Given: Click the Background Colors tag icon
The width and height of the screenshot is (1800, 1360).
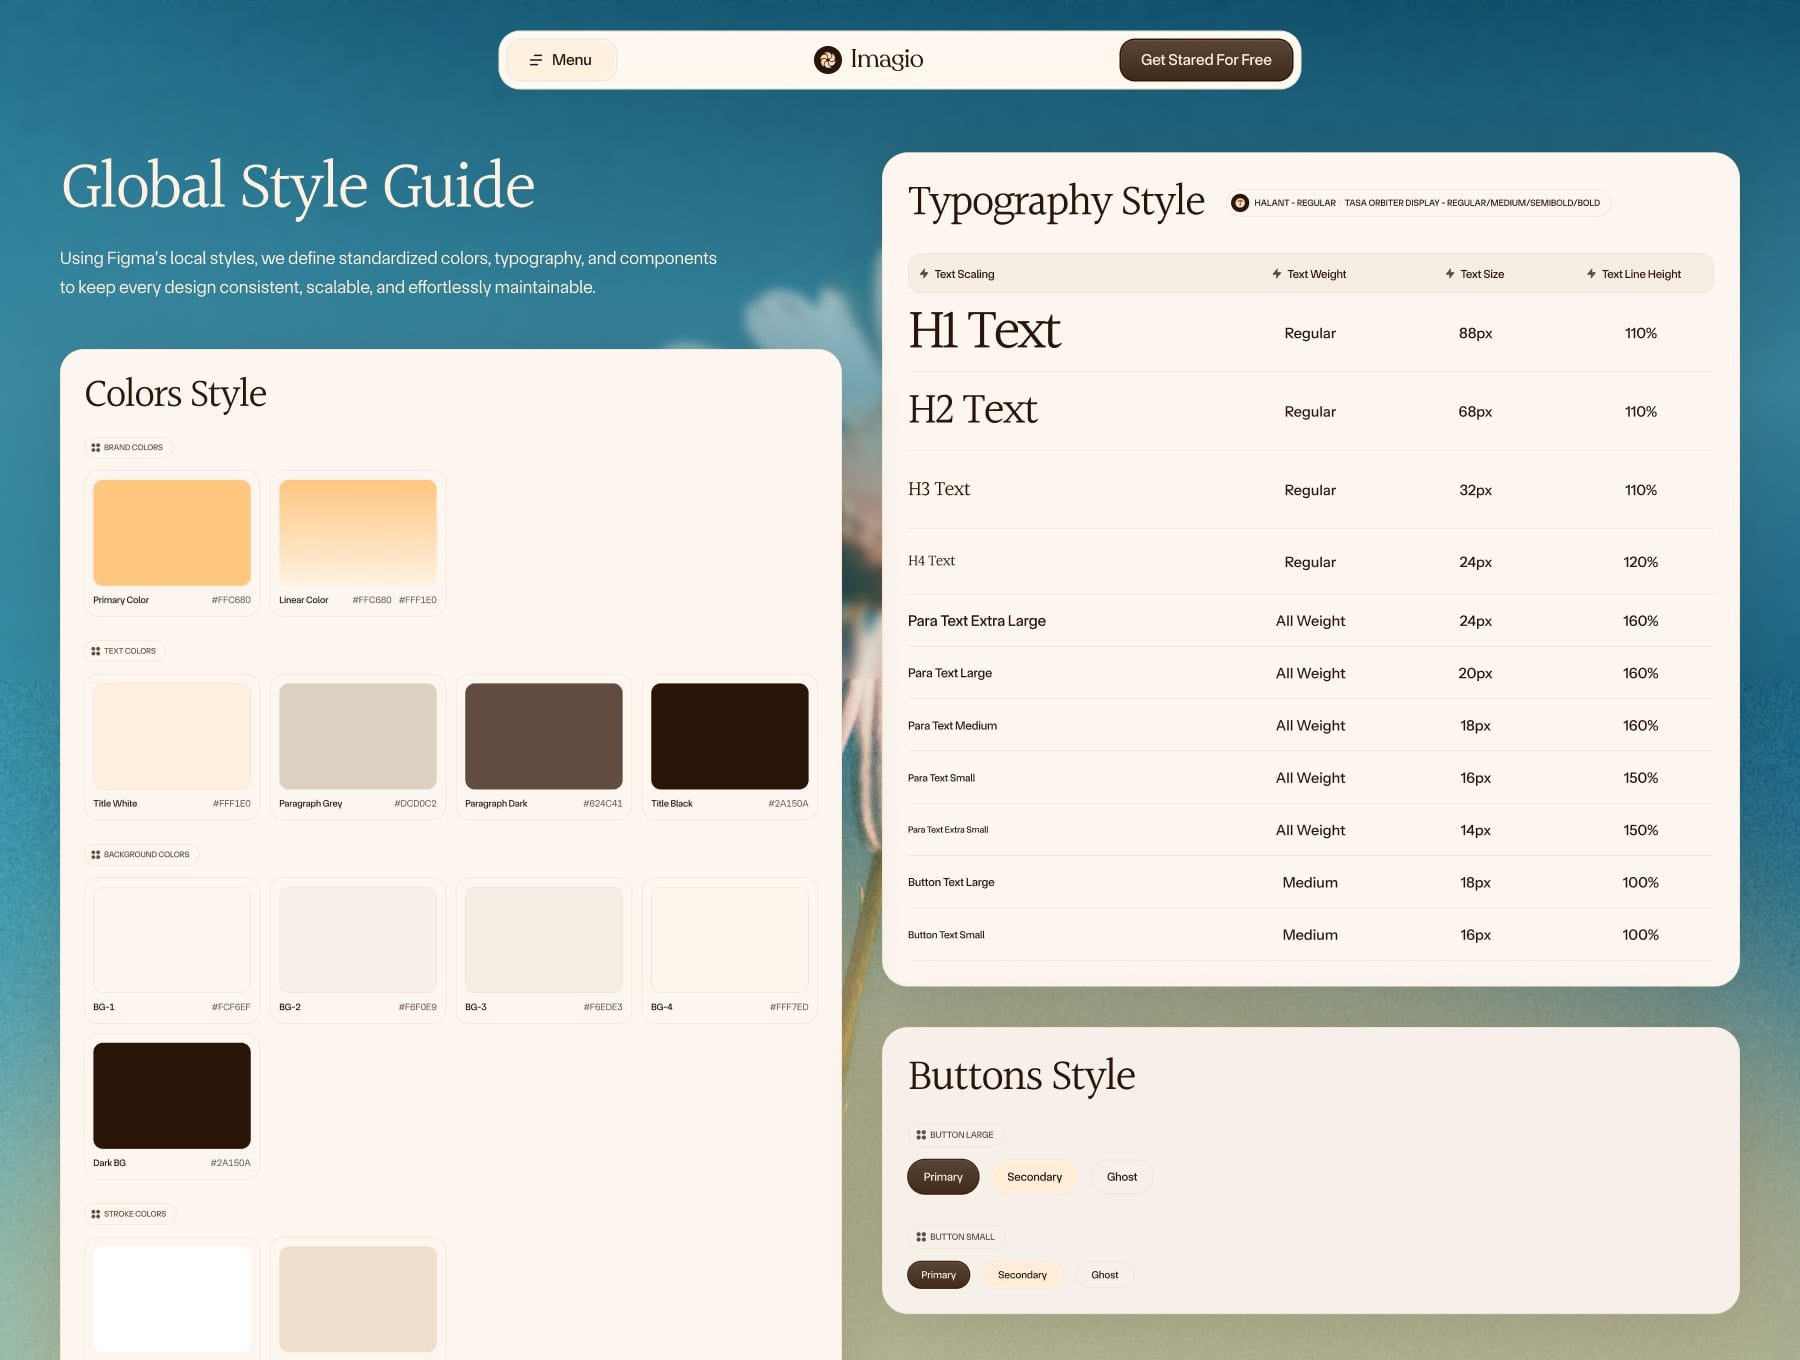Looking at the screenshot, I should click(96, 855).
